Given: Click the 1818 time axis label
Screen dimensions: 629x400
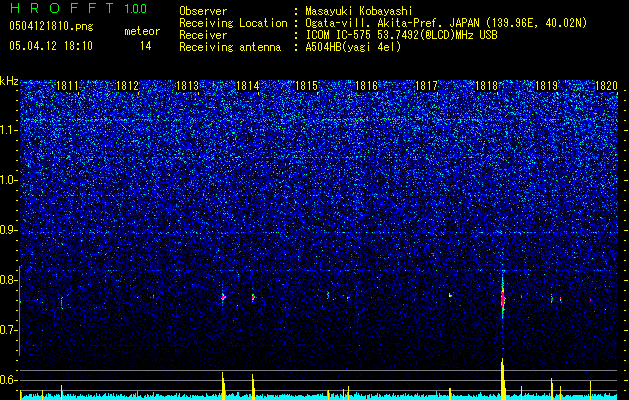Looking at the screenshot, I should pyautogui.click(x=487, y=86).
